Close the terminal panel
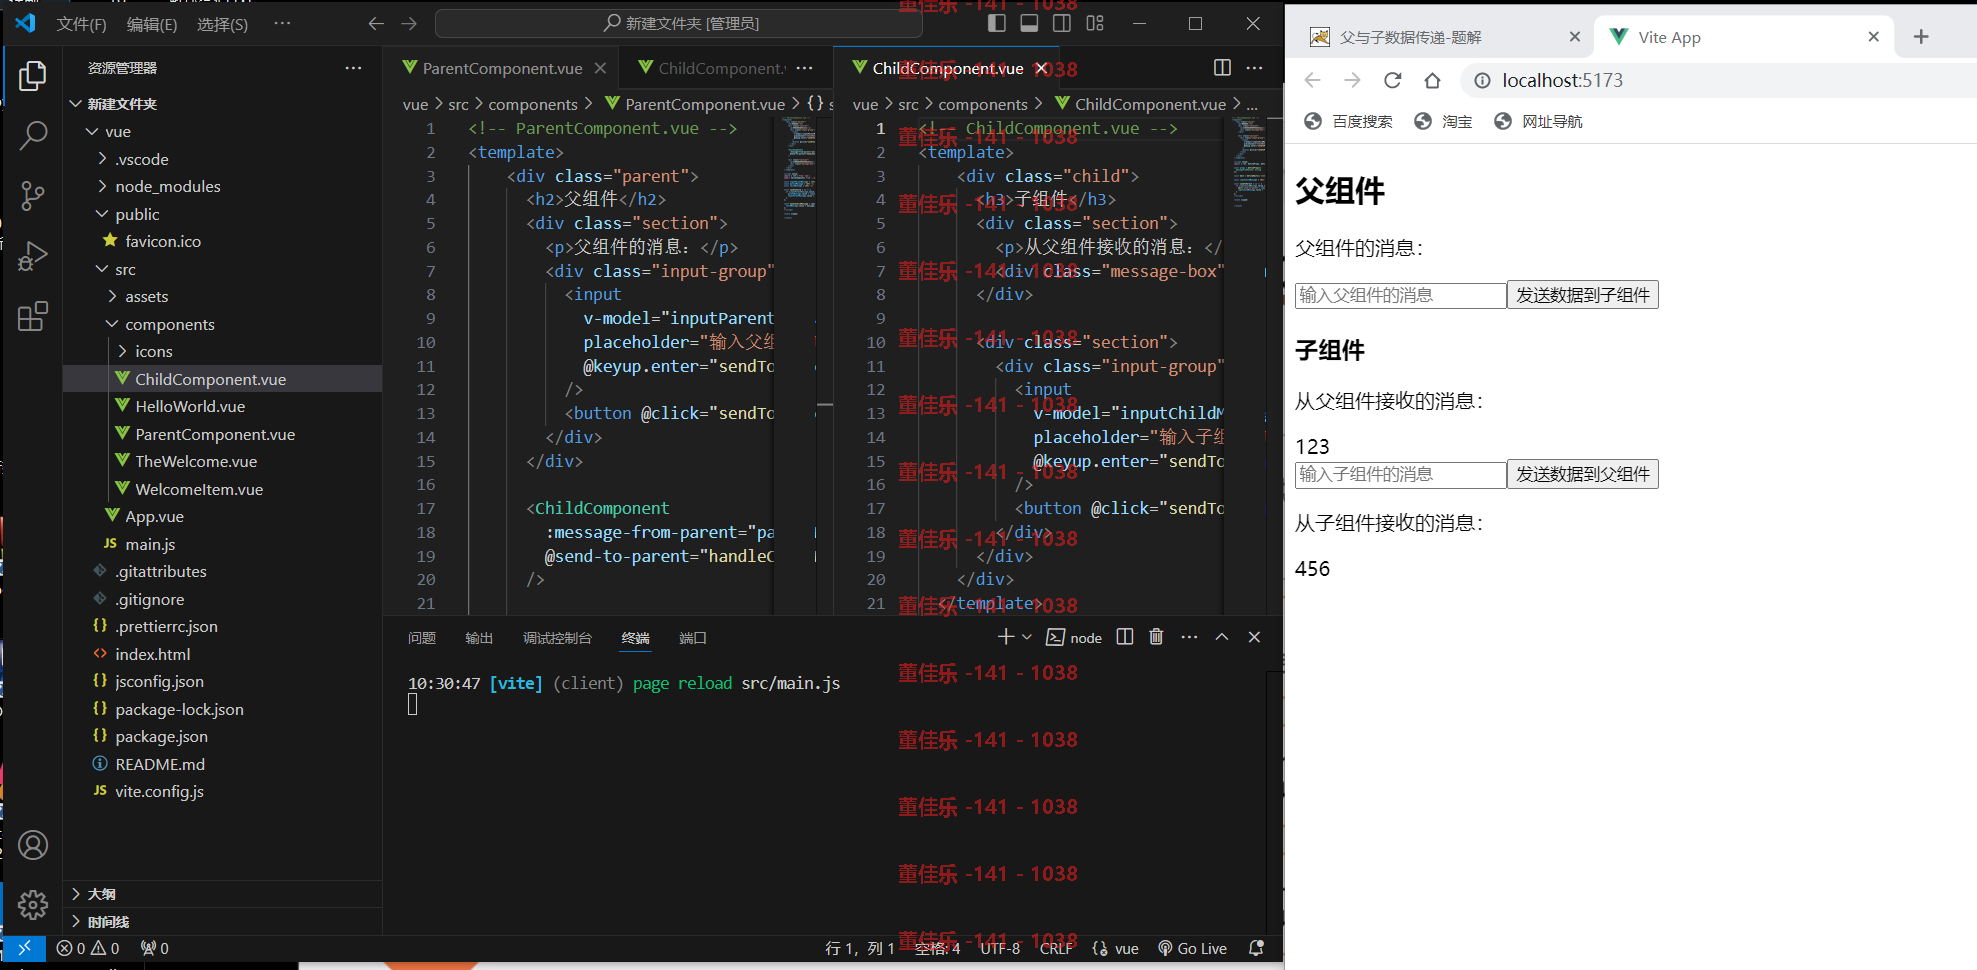Screen dimensions: 1977x970 coord(1254,637)
